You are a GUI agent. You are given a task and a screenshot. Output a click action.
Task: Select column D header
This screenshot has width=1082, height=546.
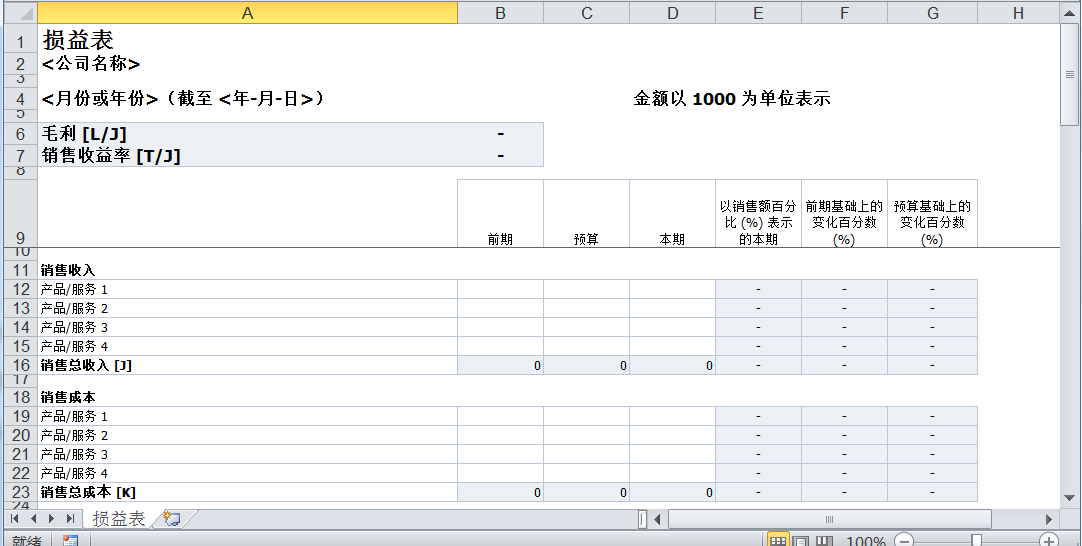pyautogui.click(x=672, y=12)
